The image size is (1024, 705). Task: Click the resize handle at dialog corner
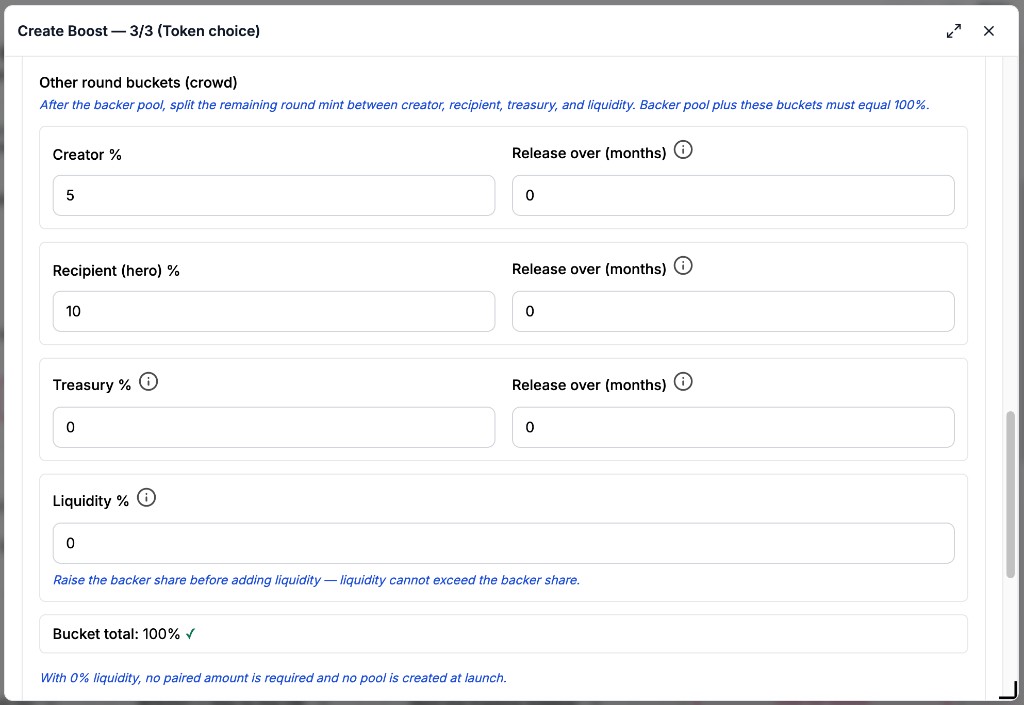[x=1010, y=691]
